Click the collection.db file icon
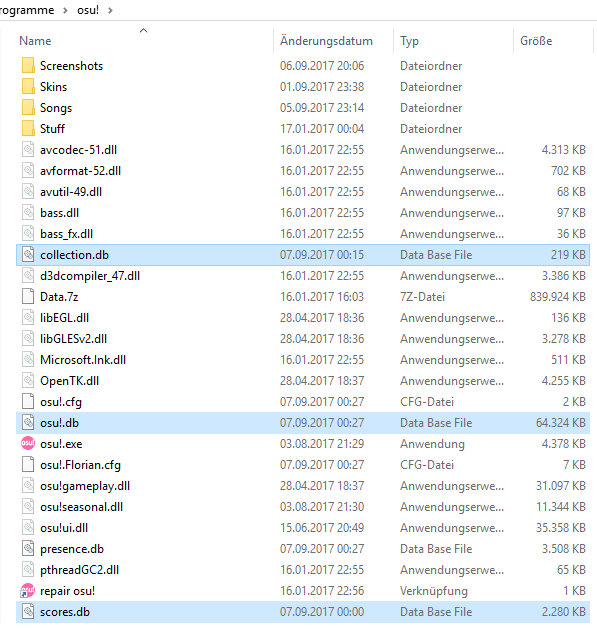The height and width of the screenshot is (629, 597). pyautogui.click(x=28, y=254)
